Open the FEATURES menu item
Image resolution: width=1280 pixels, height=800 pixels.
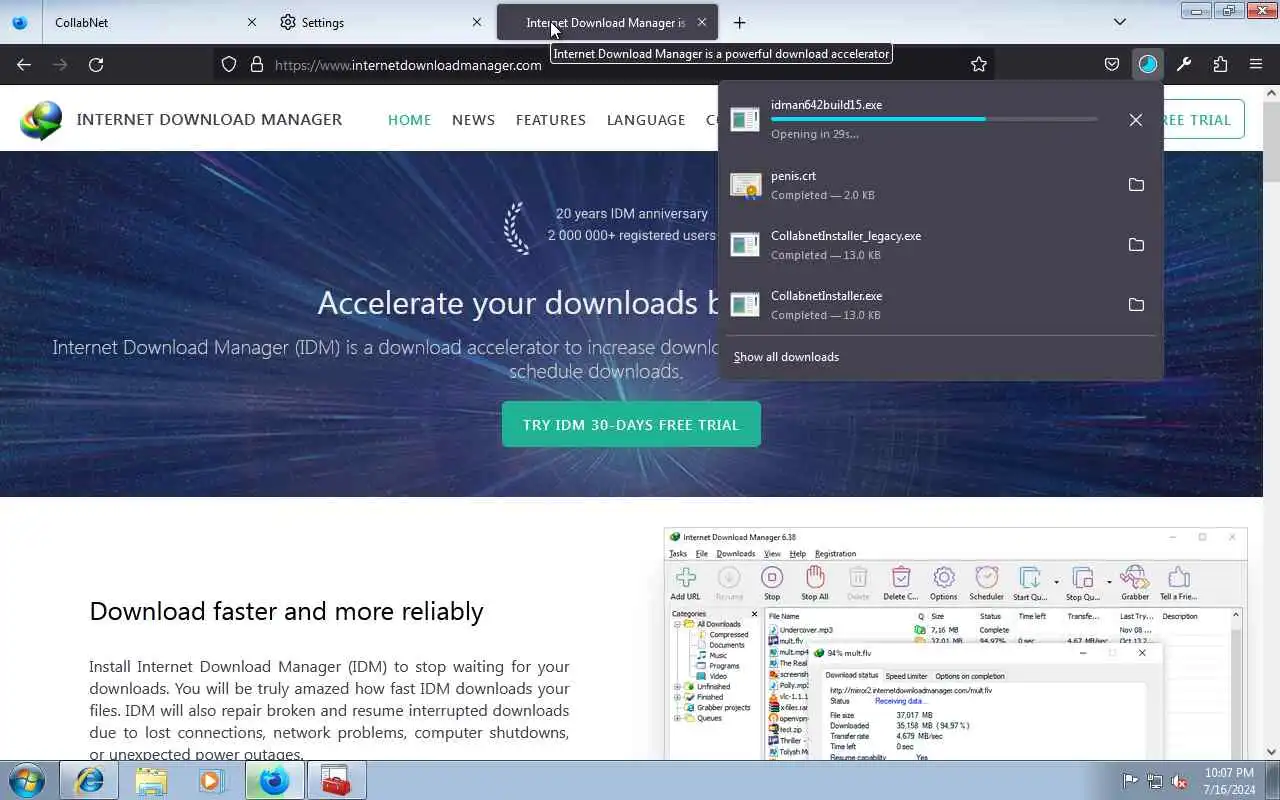[551, 120]
